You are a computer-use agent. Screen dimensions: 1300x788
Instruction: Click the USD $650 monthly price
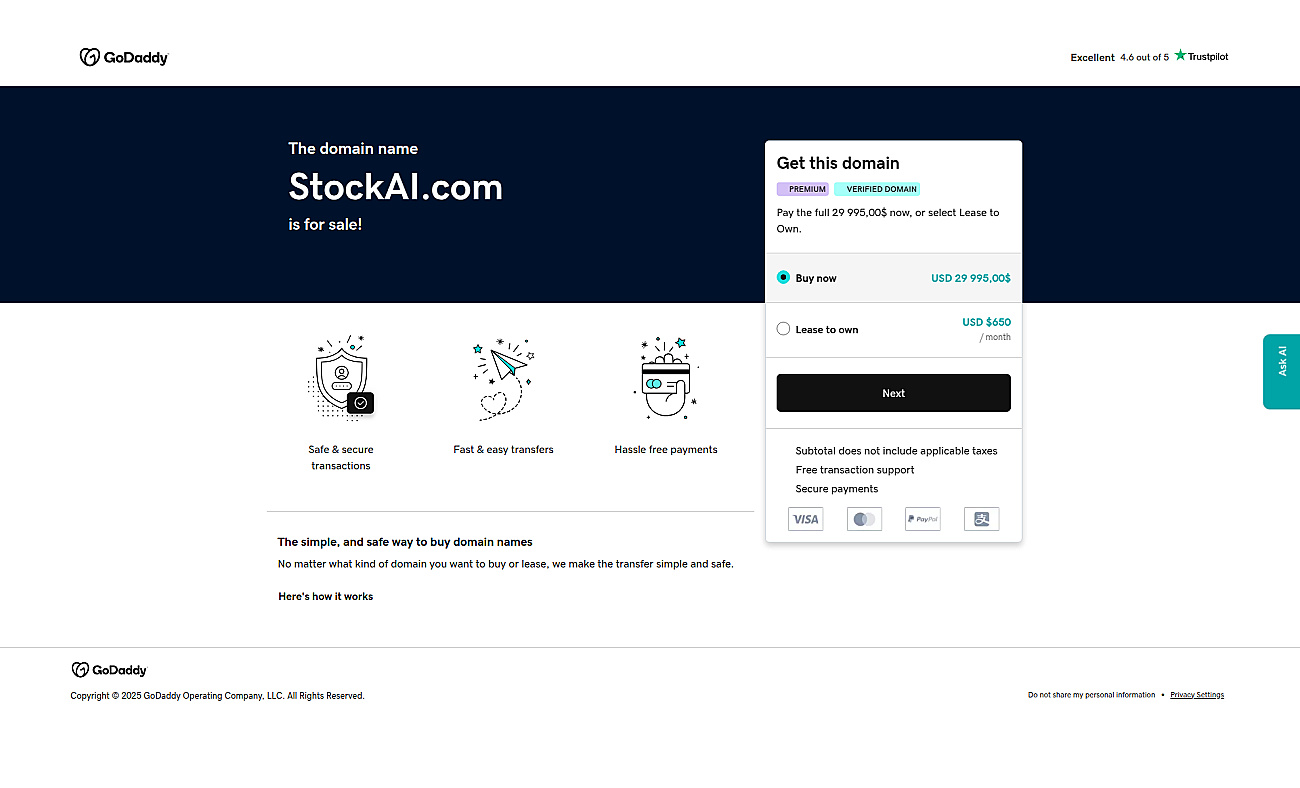tap(986, 322)
